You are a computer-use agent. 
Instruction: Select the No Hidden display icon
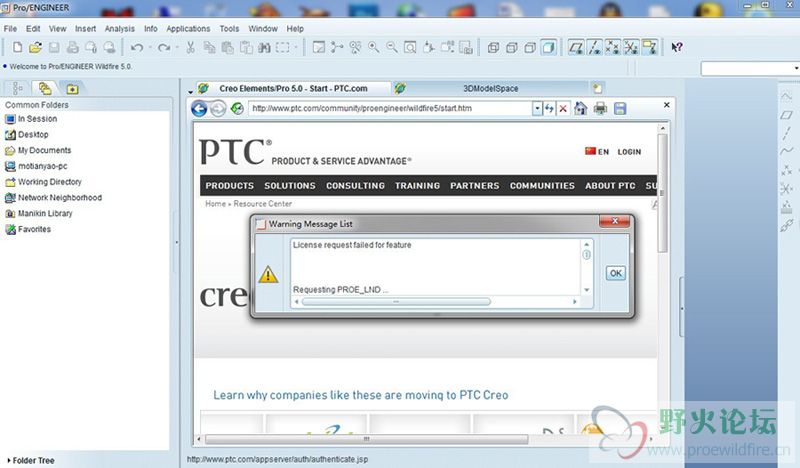(530, 47)
